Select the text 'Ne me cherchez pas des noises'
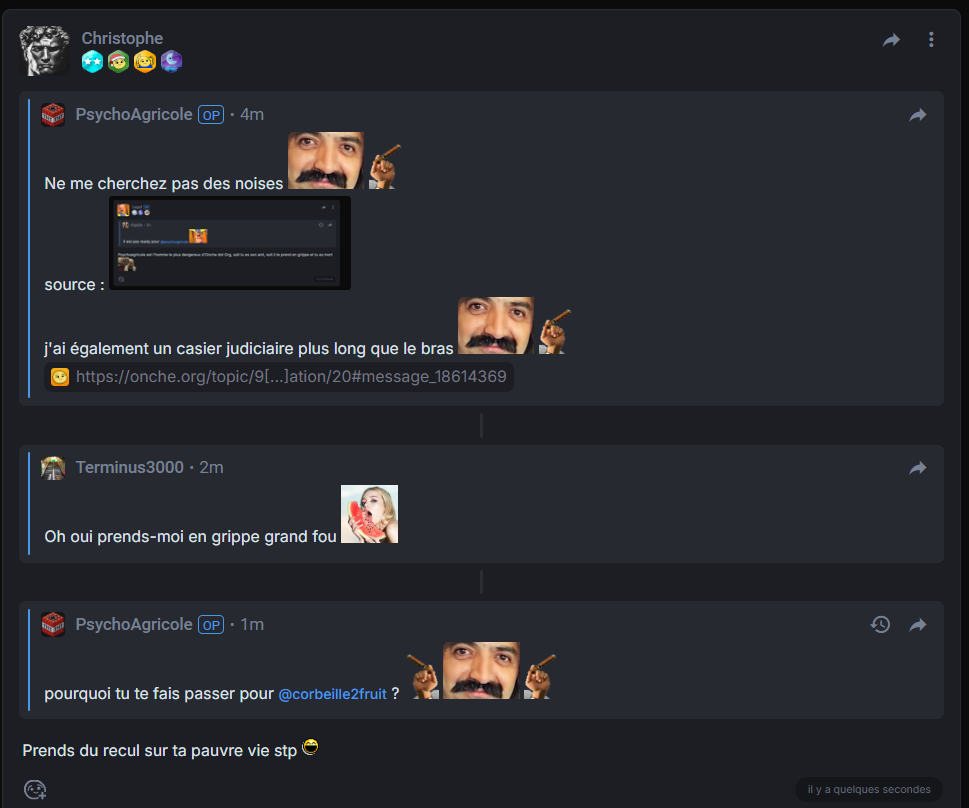Screen dimensions: 969x808 [x=164, y=184]
